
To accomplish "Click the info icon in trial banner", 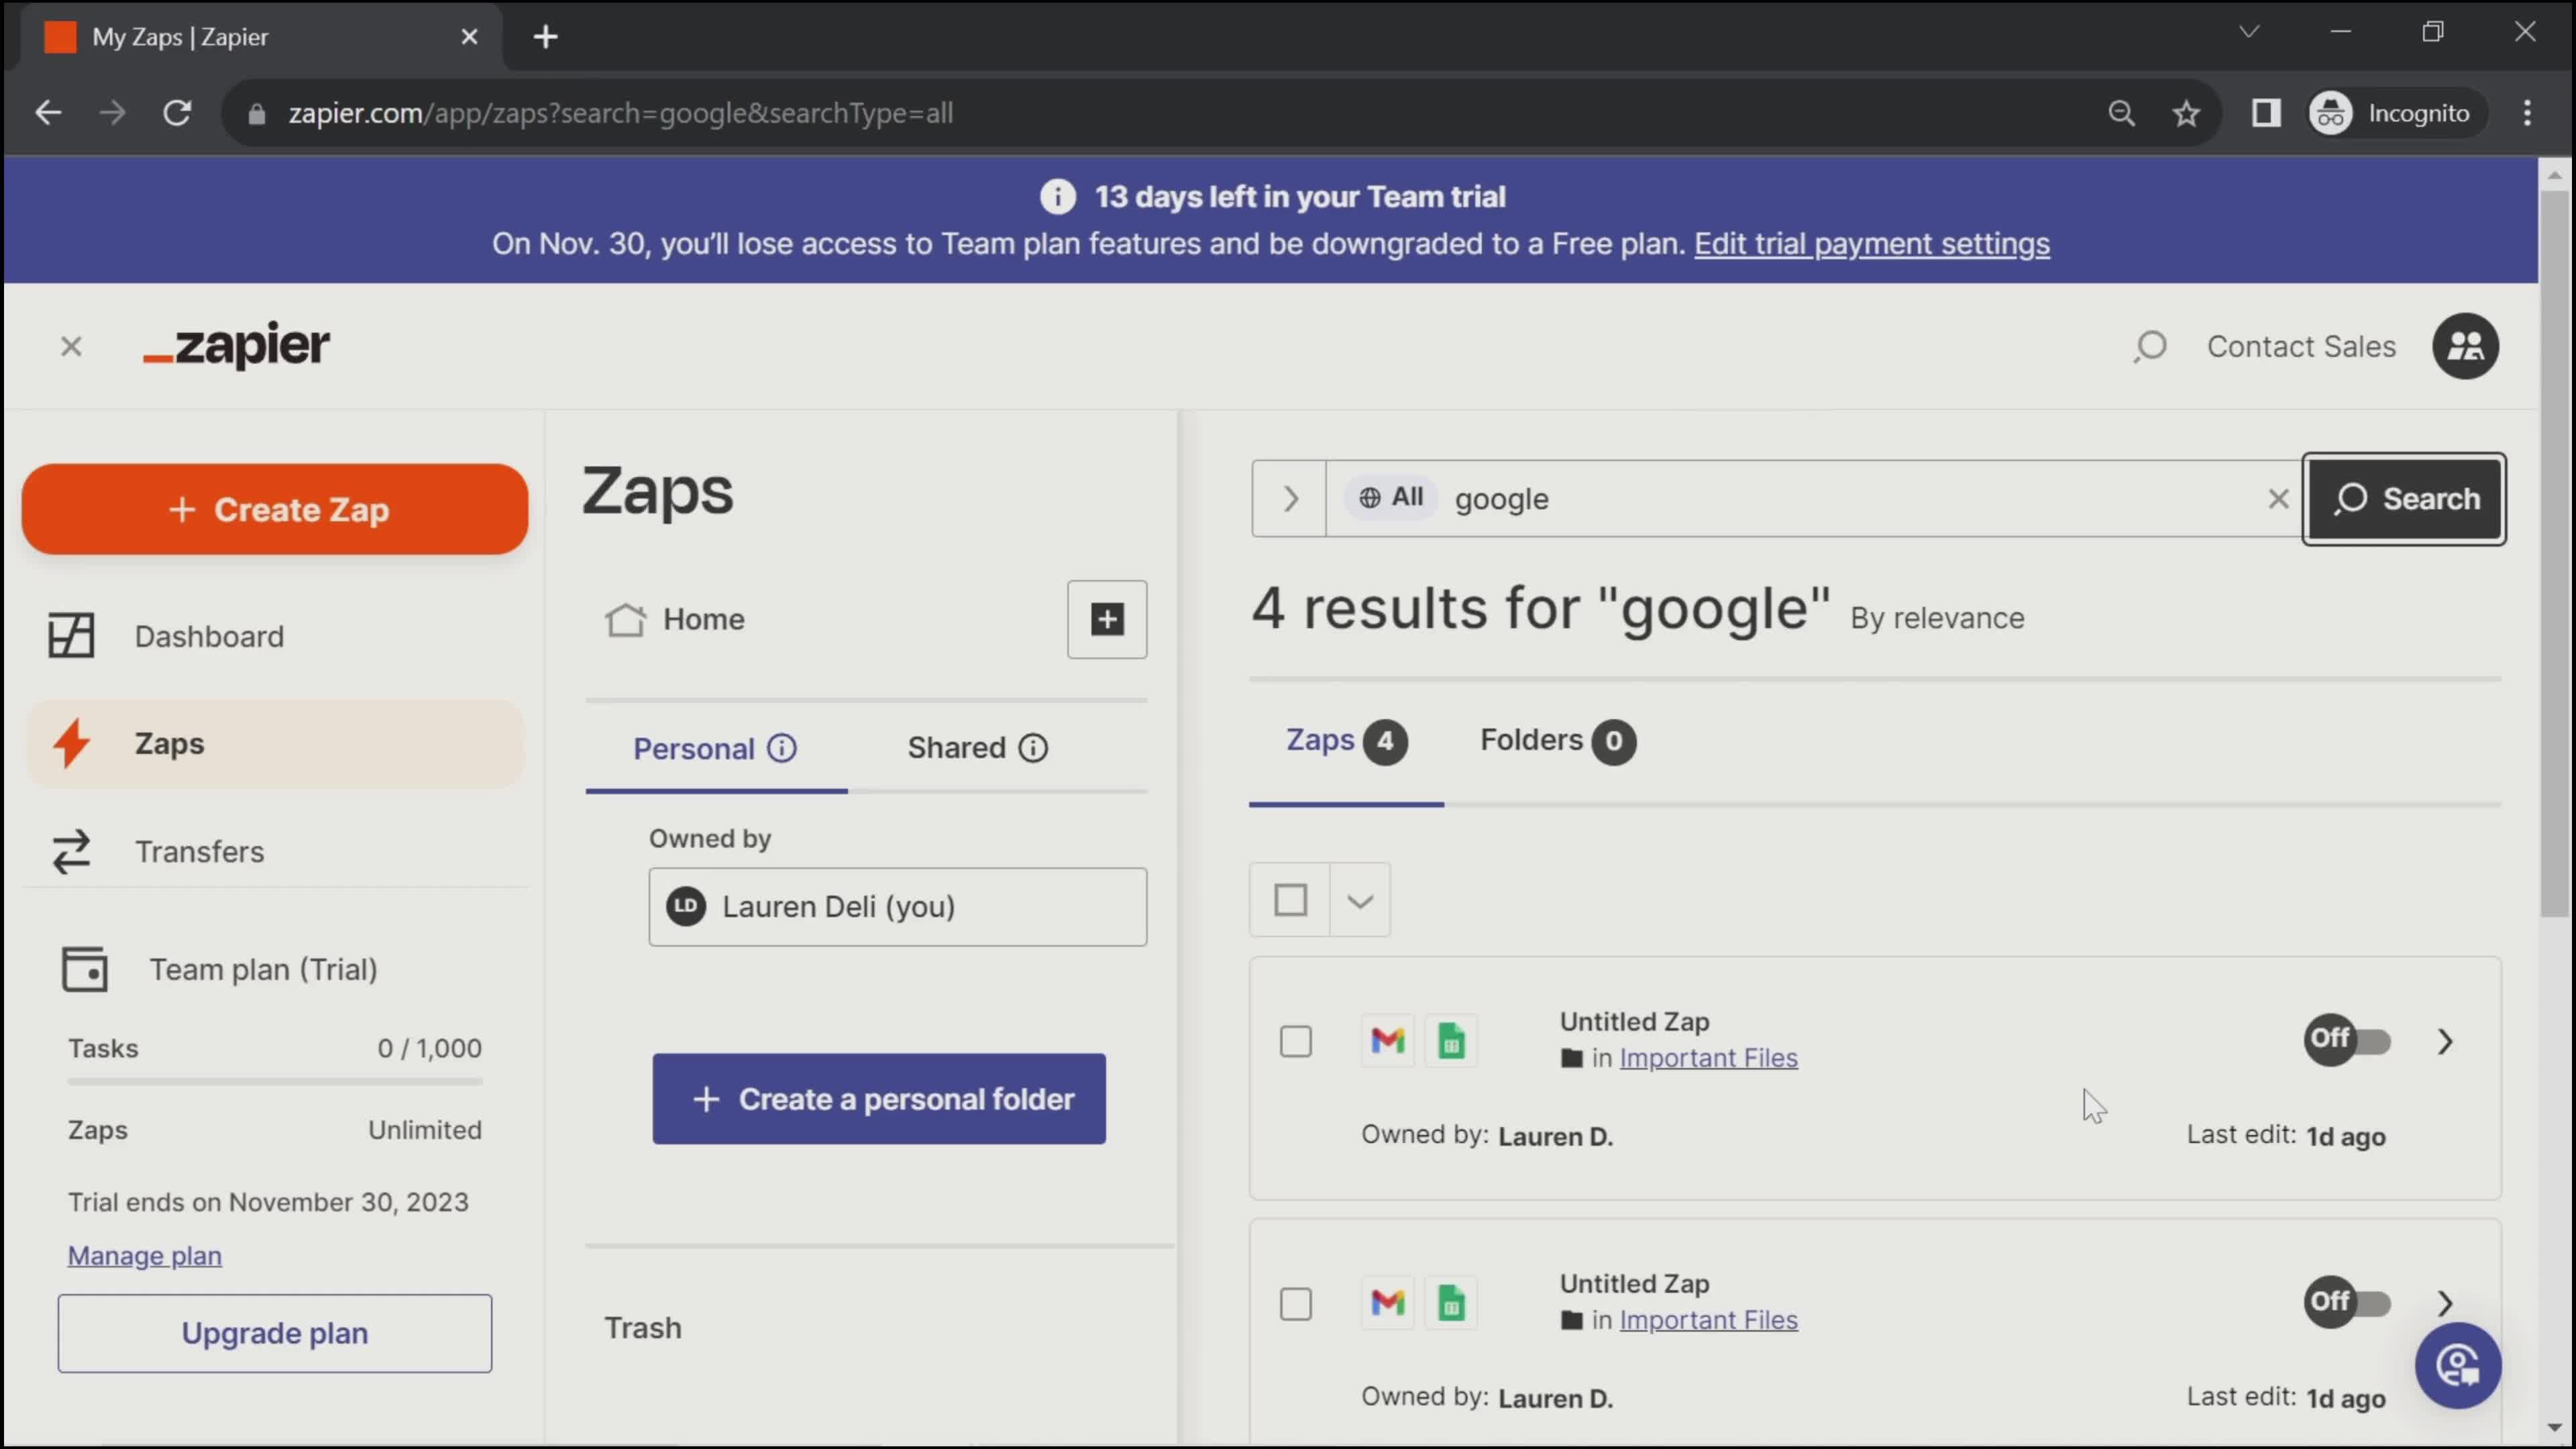I will tap(1058, 197).
